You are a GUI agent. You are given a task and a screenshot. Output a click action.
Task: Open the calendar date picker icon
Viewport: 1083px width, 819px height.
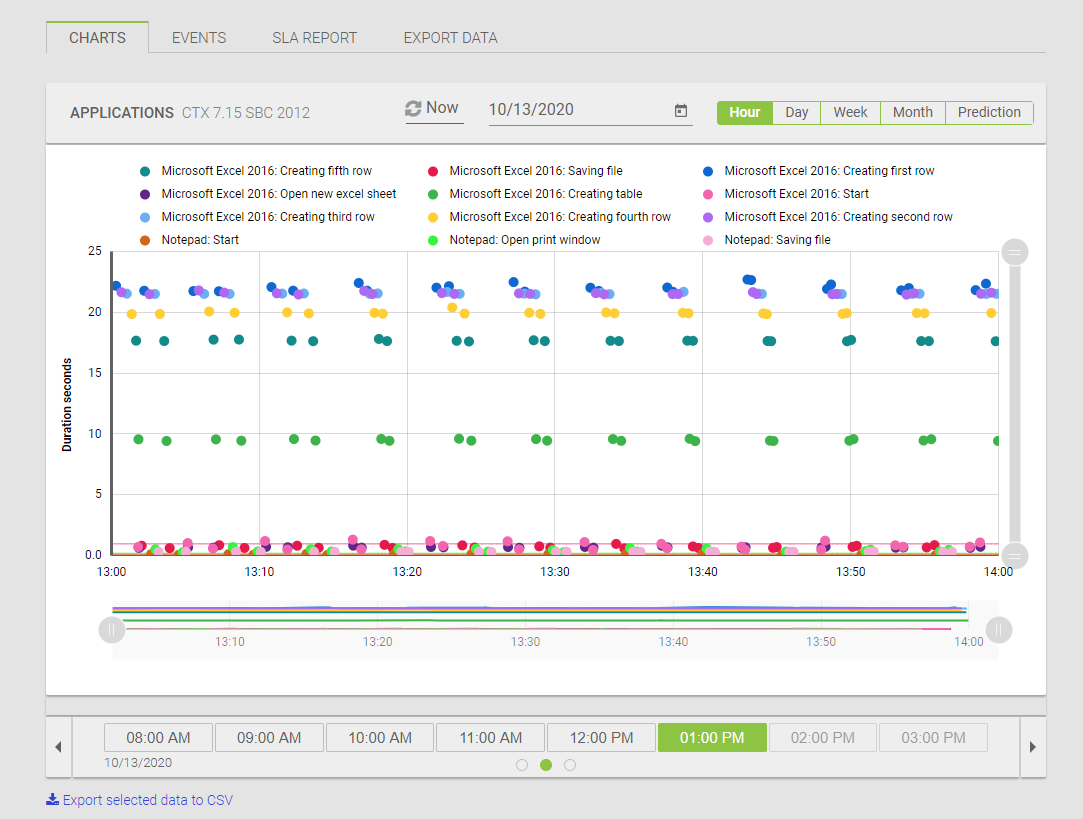coord(681,111)
